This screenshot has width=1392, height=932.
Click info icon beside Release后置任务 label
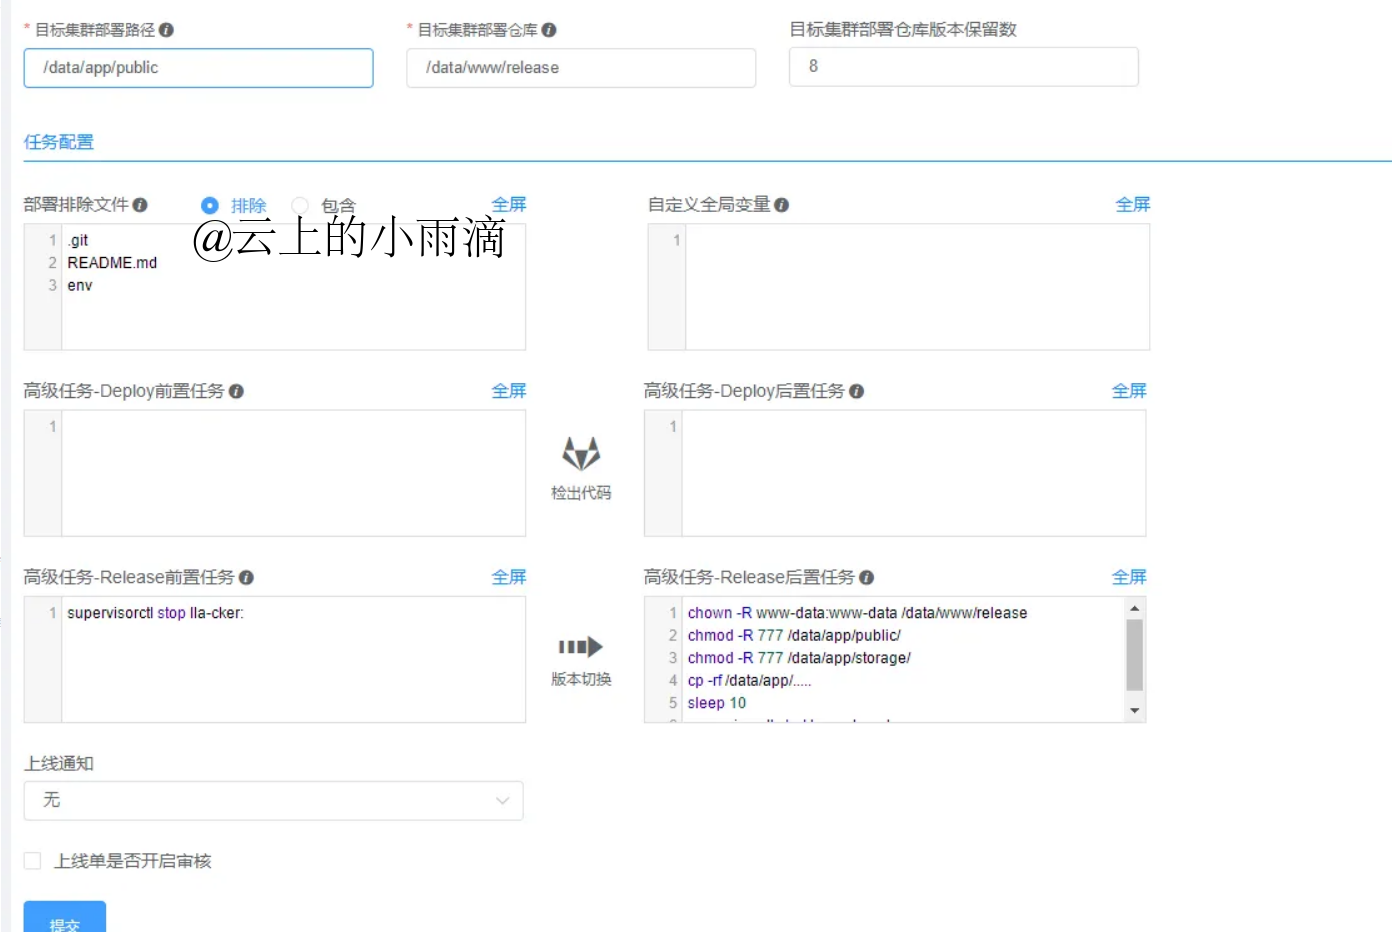tap(867, 577)
